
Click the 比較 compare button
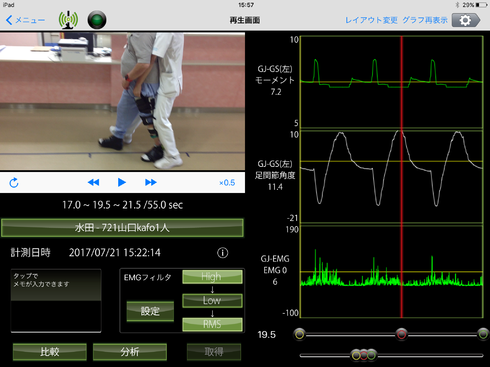[x=50, y=352]
